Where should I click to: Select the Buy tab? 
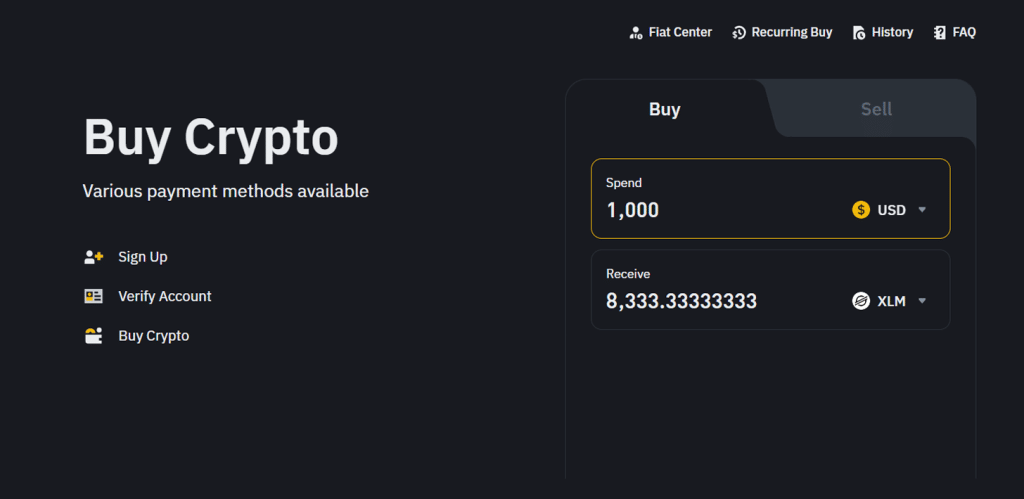point(665,109)
